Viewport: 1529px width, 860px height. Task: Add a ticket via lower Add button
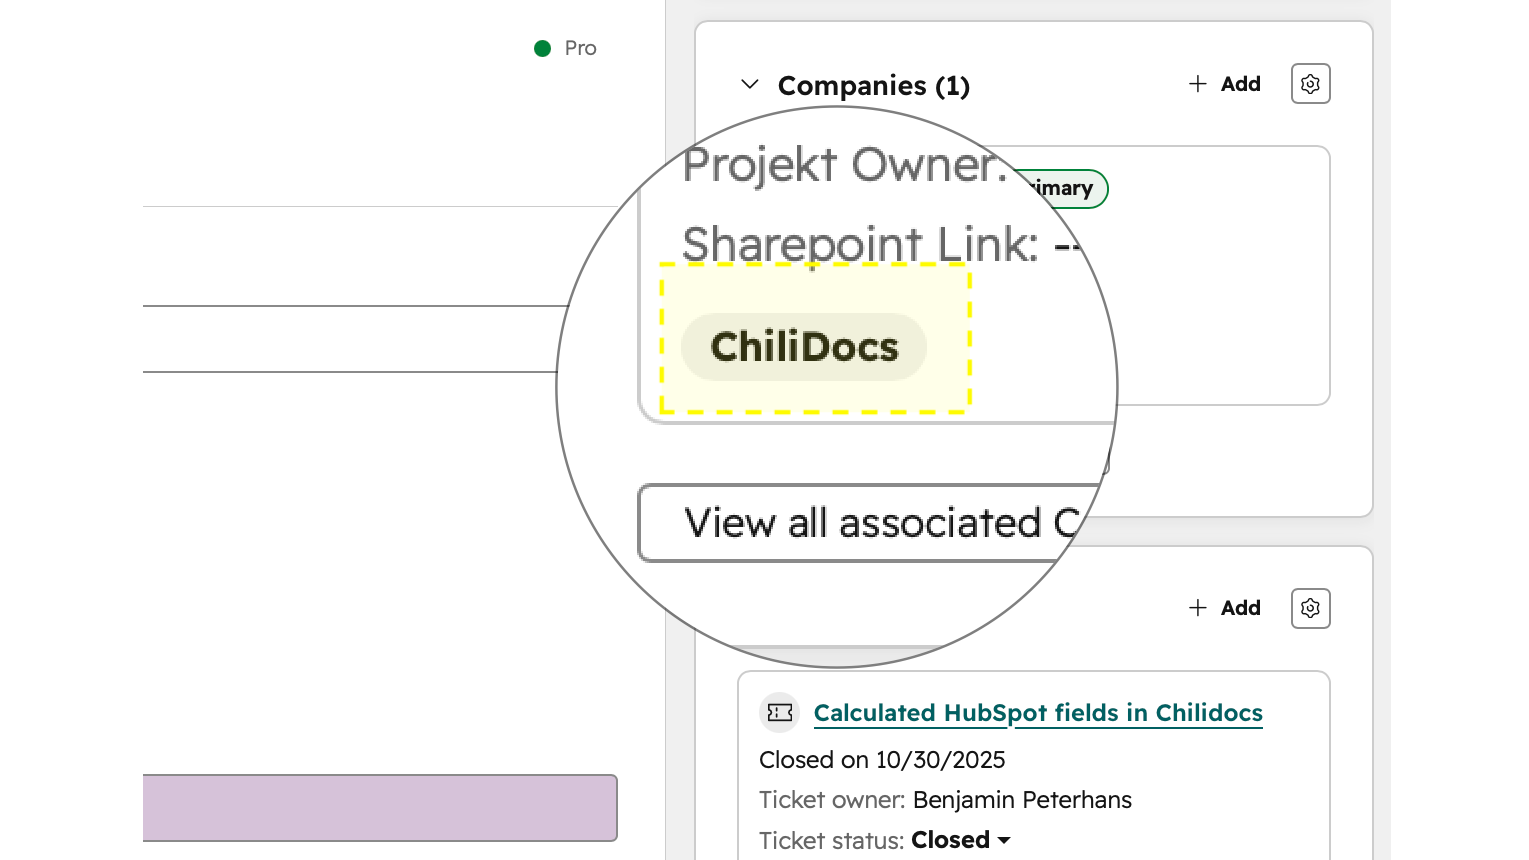pos(1225,608)
